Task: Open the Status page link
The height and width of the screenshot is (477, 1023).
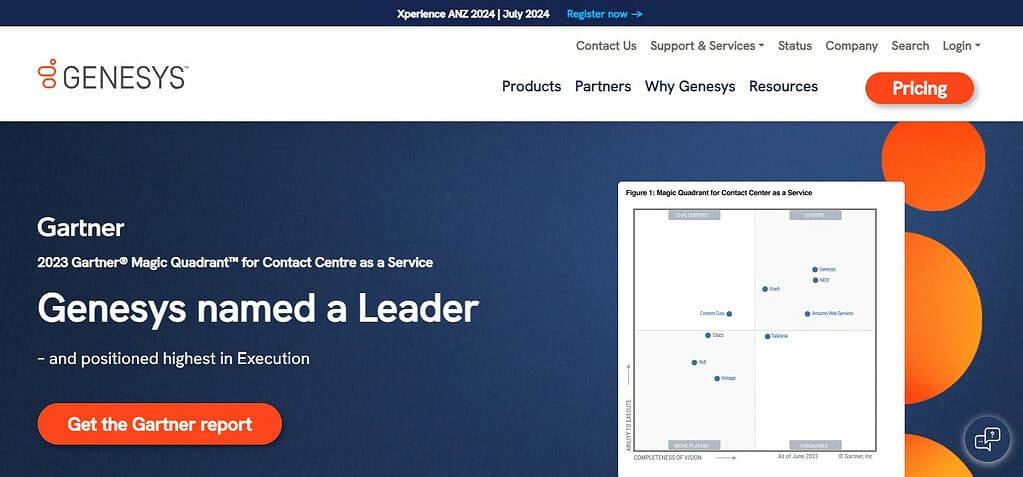Action: [x=795, y=46]
